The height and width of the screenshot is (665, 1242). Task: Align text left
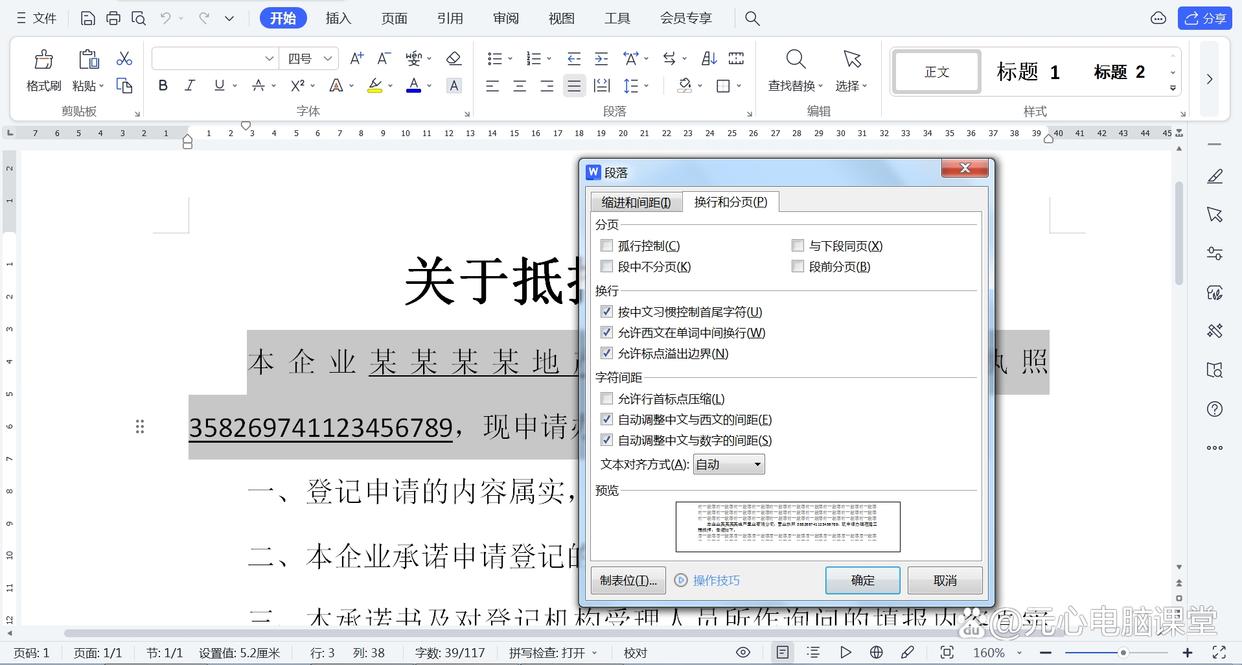(493, 86)
